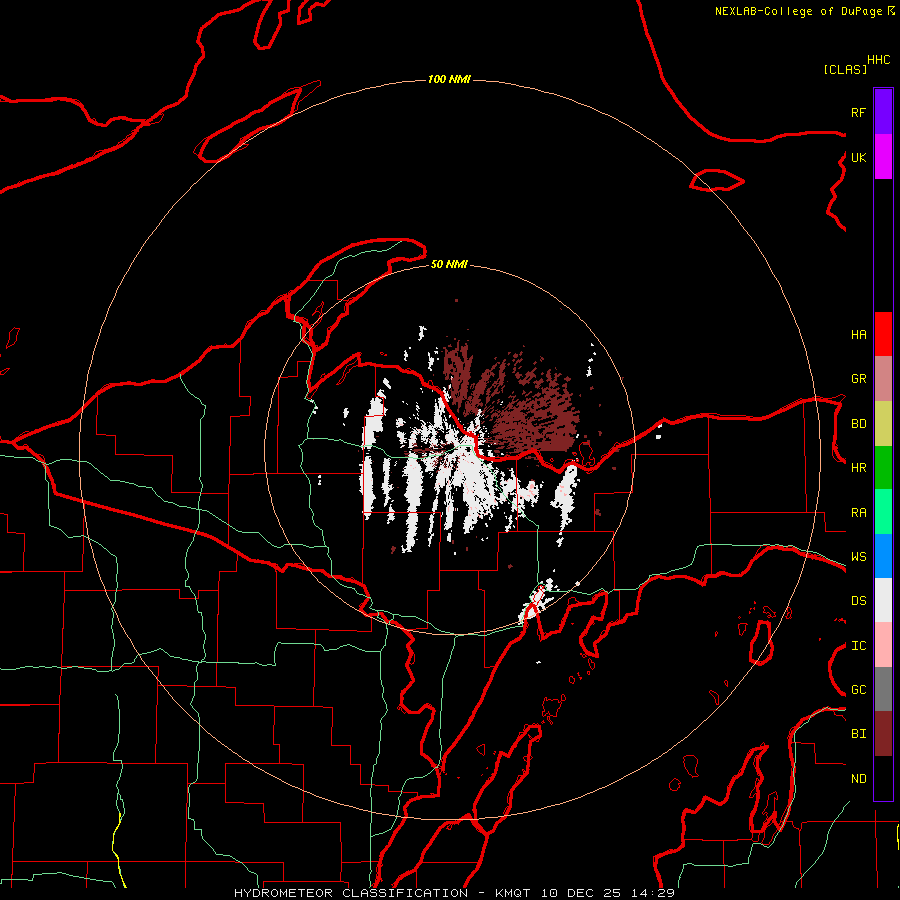Click the "WS" legend label
This screenshot has width=900, height=900.
(858, 557)
